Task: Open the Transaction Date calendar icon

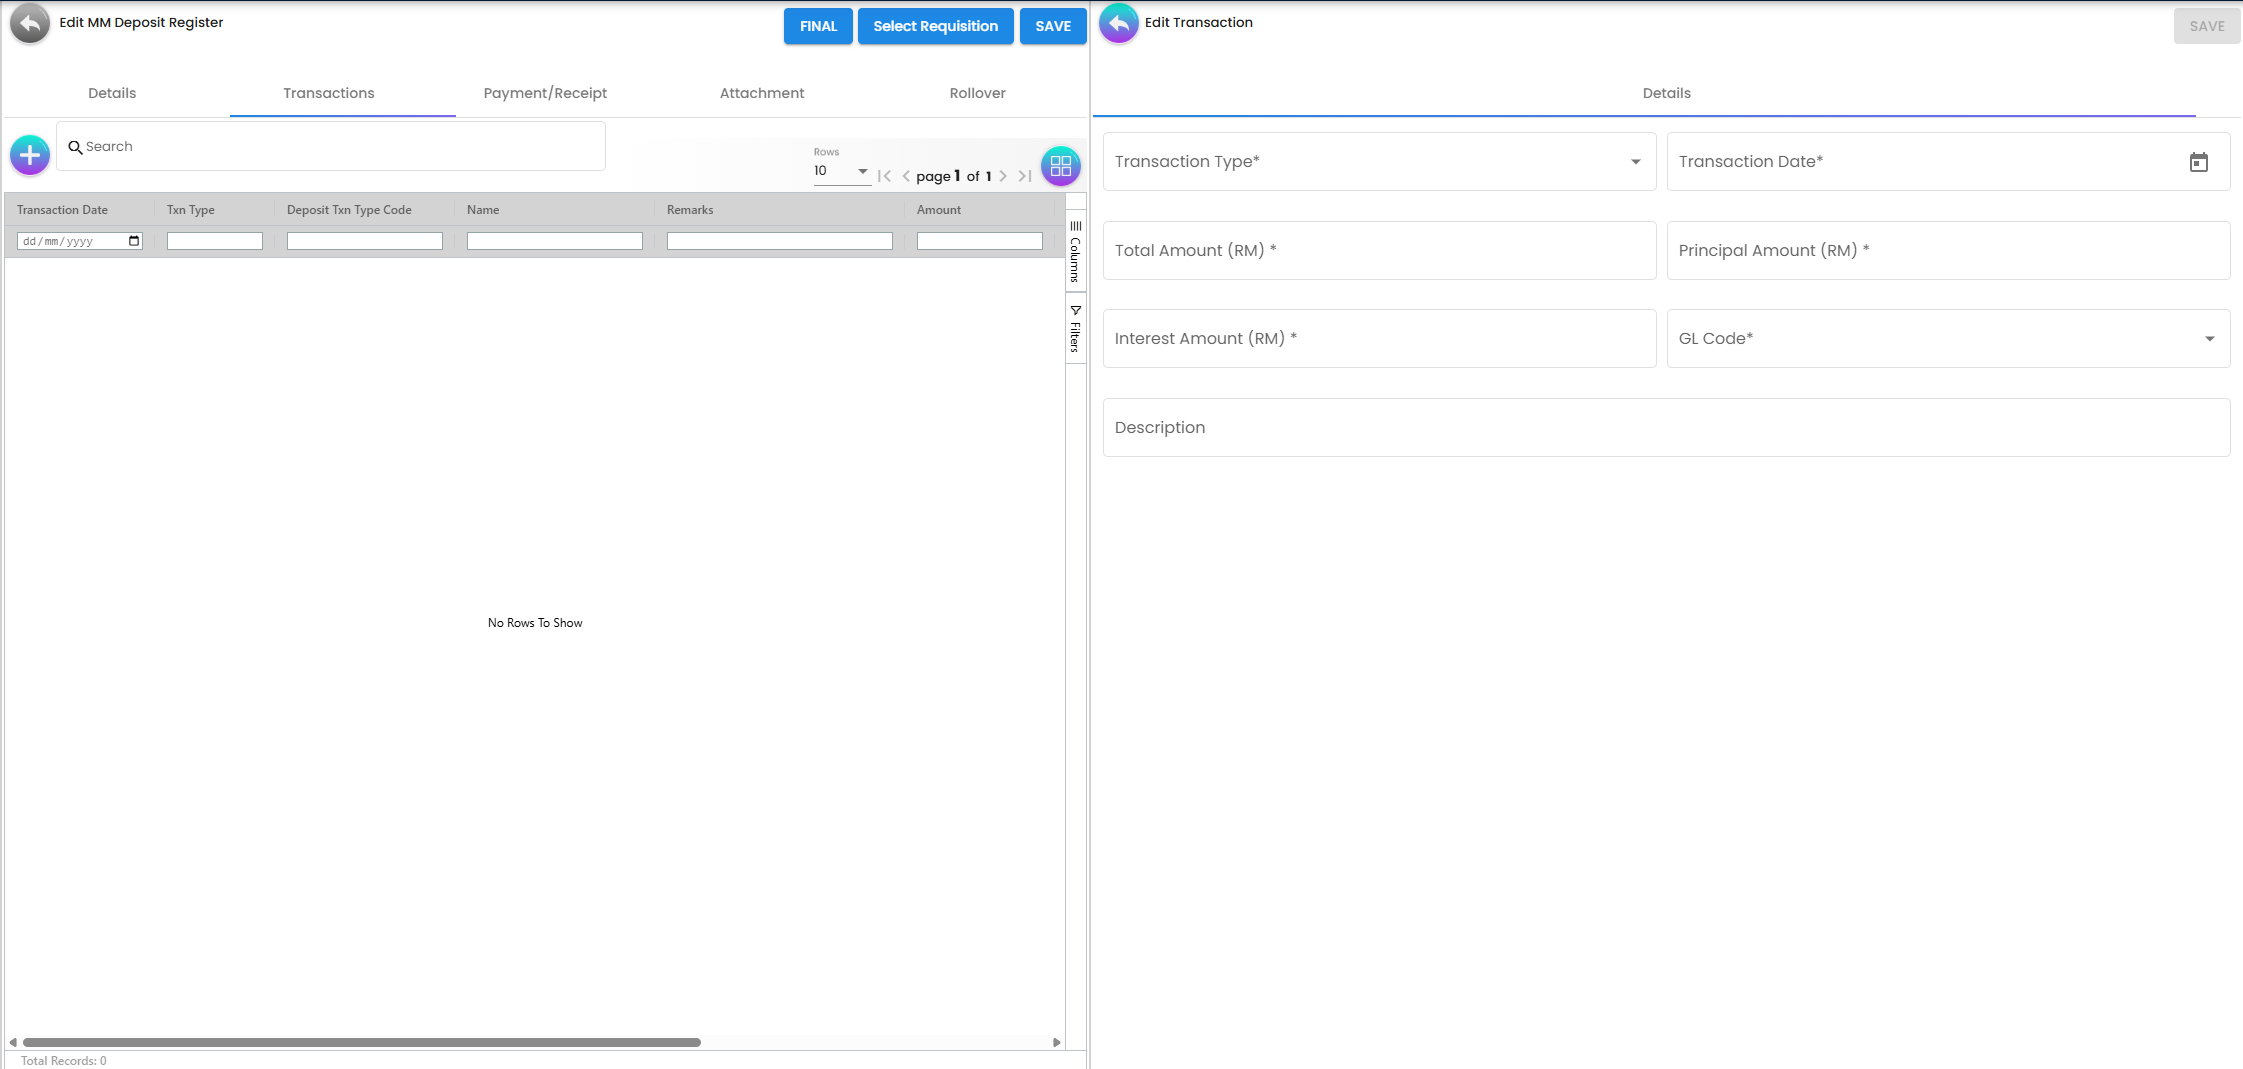Action: 2198,162
